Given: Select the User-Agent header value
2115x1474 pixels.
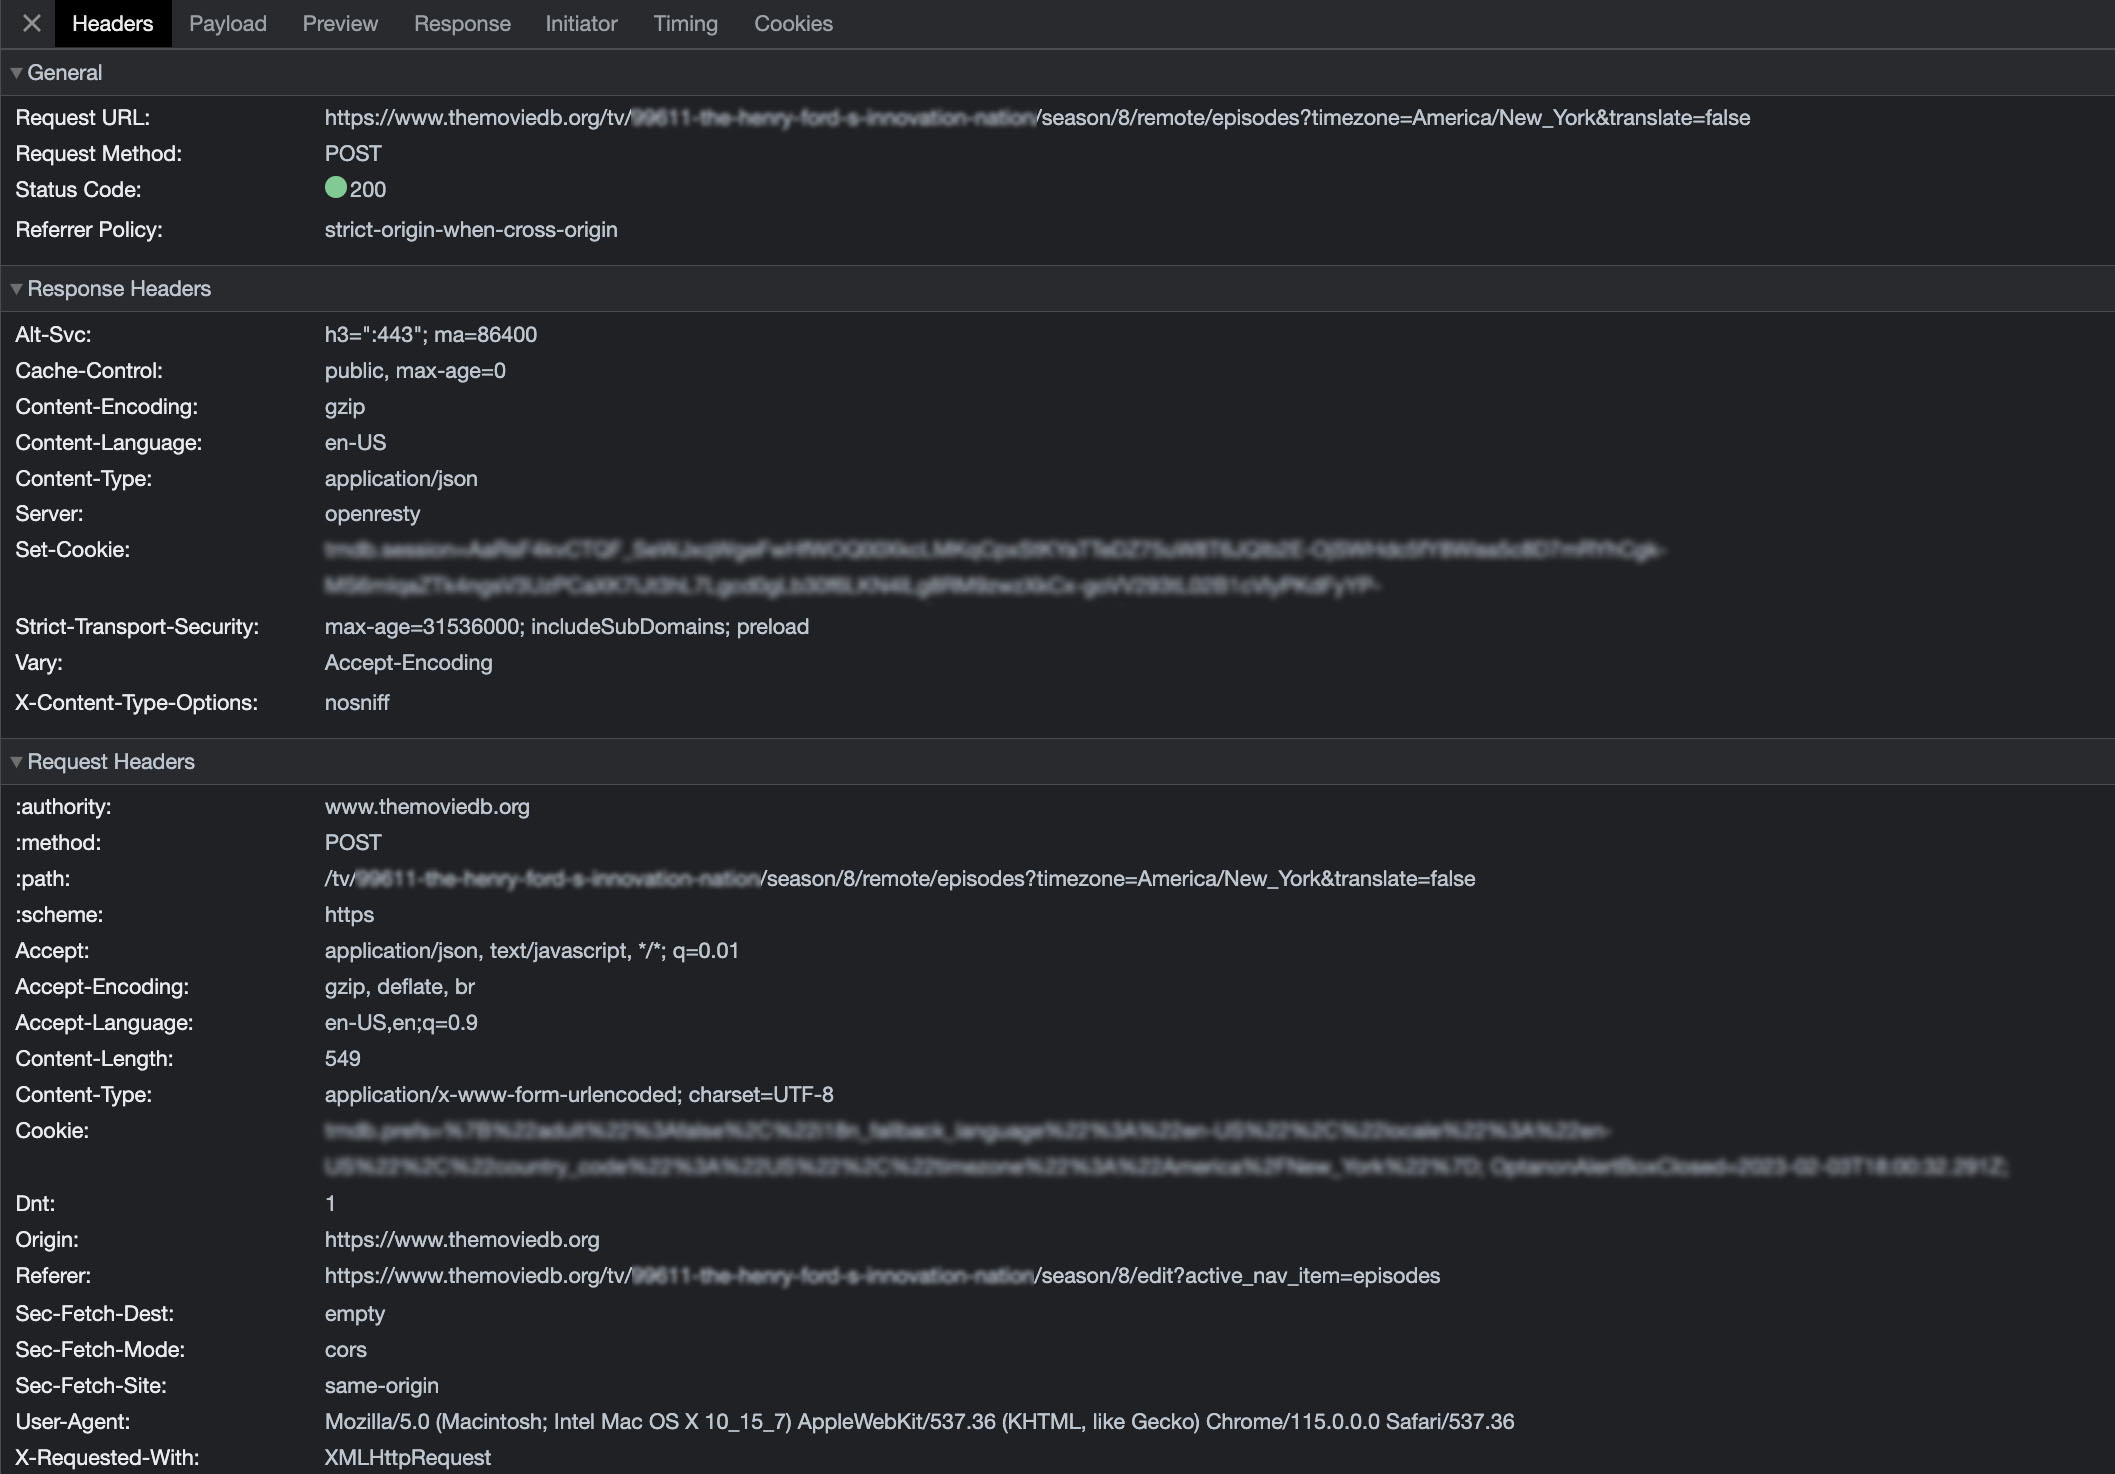Looking at the screenshot, I should (920, 1421).
